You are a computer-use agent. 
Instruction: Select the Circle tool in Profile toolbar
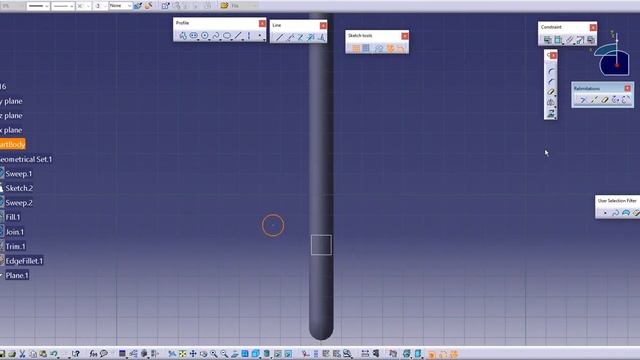205,36
